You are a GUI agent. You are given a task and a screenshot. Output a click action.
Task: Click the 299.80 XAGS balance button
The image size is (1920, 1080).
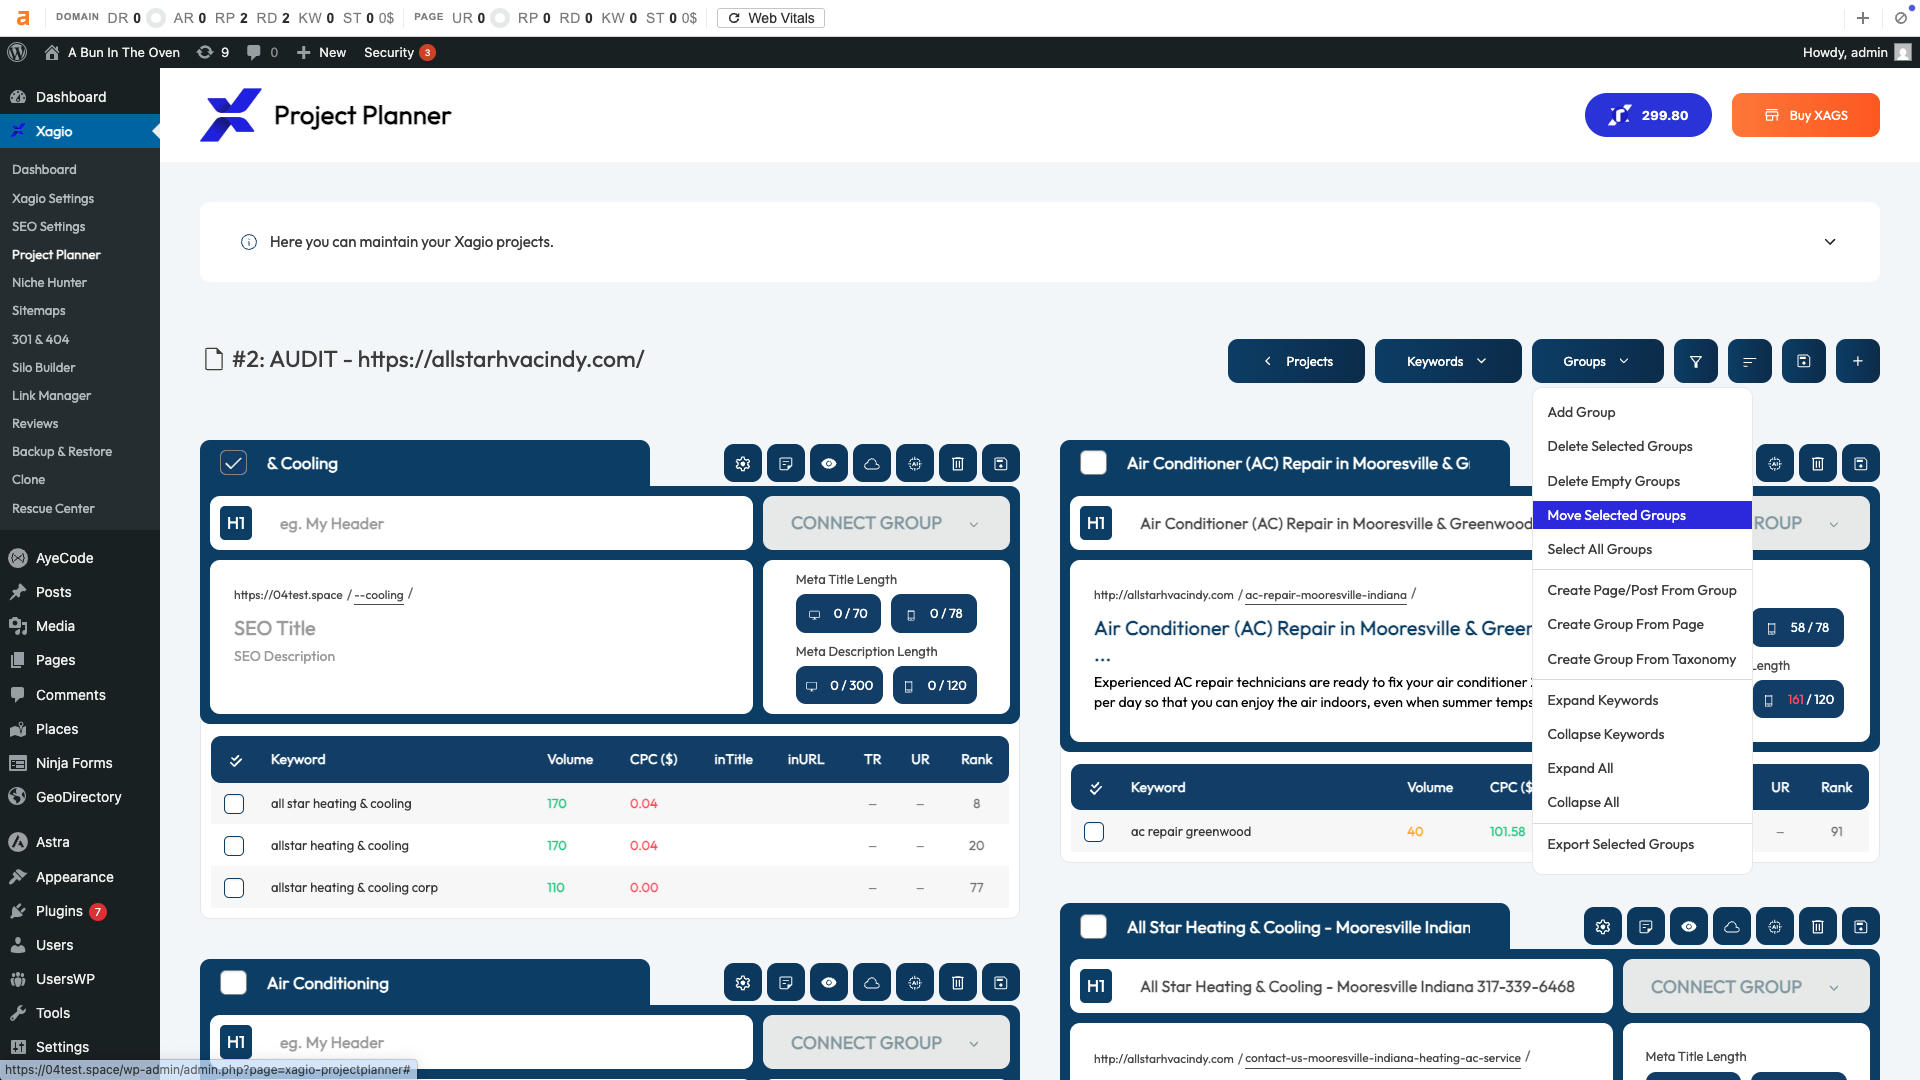tap(1647, 115)
